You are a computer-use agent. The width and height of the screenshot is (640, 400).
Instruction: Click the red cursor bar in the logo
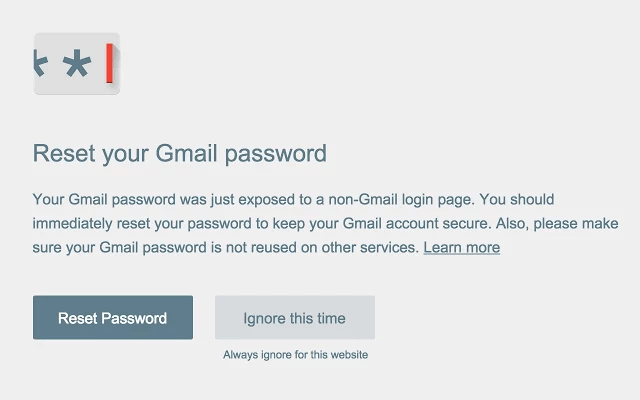coord(109,63)
